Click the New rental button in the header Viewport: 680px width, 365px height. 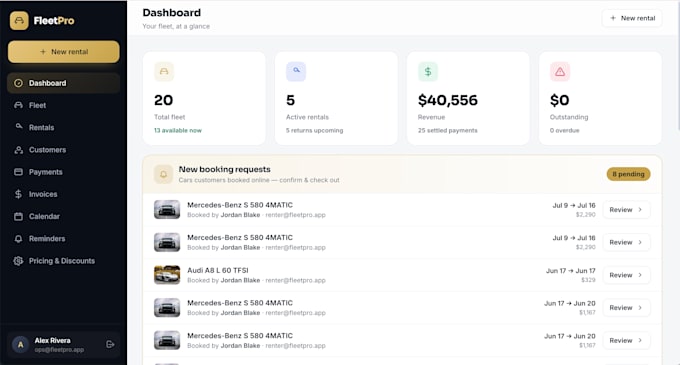(x=632, y=18)
